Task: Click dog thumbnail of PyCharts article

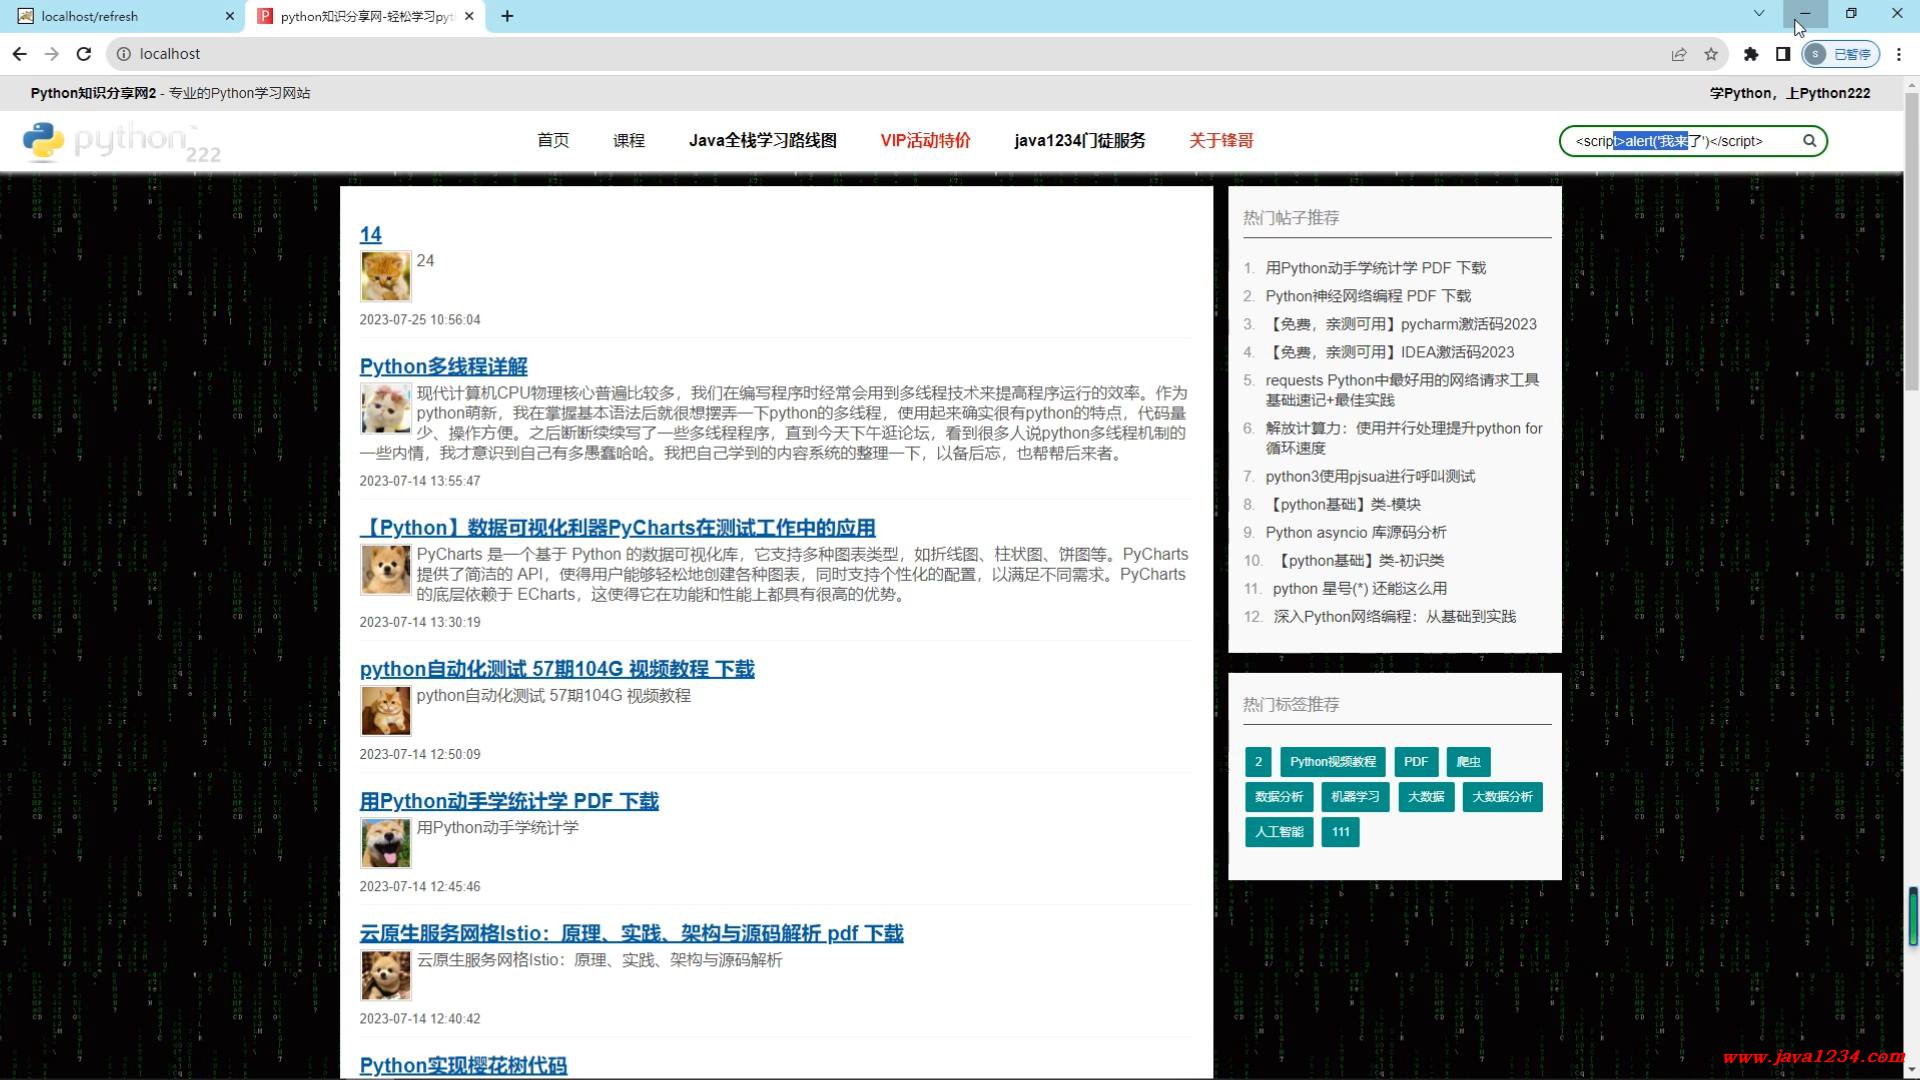Action: [385, 569]
